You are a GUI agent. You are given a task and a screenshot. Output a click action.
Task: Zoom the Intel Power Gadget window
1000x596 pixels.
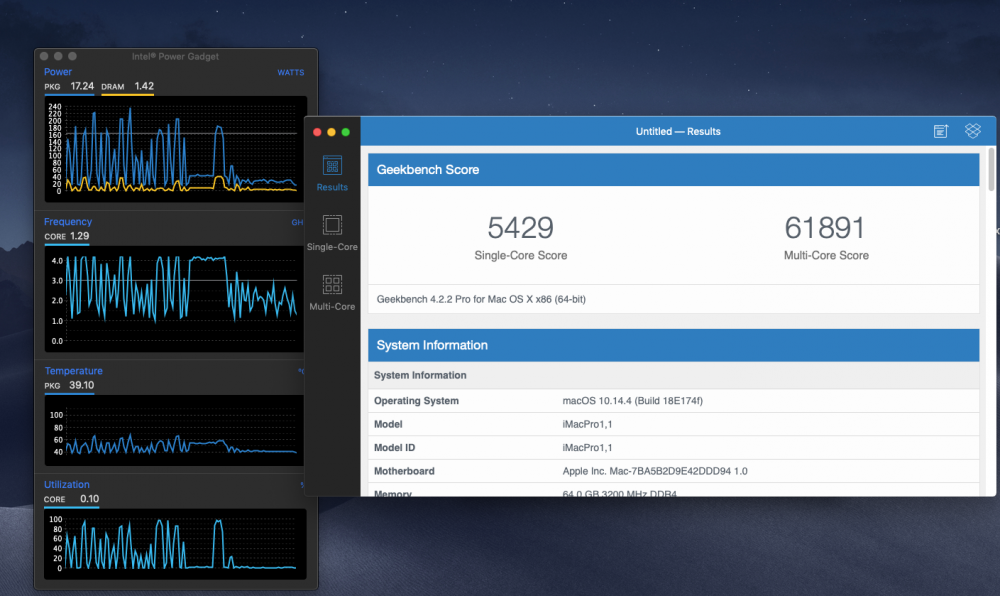point(72,56)
